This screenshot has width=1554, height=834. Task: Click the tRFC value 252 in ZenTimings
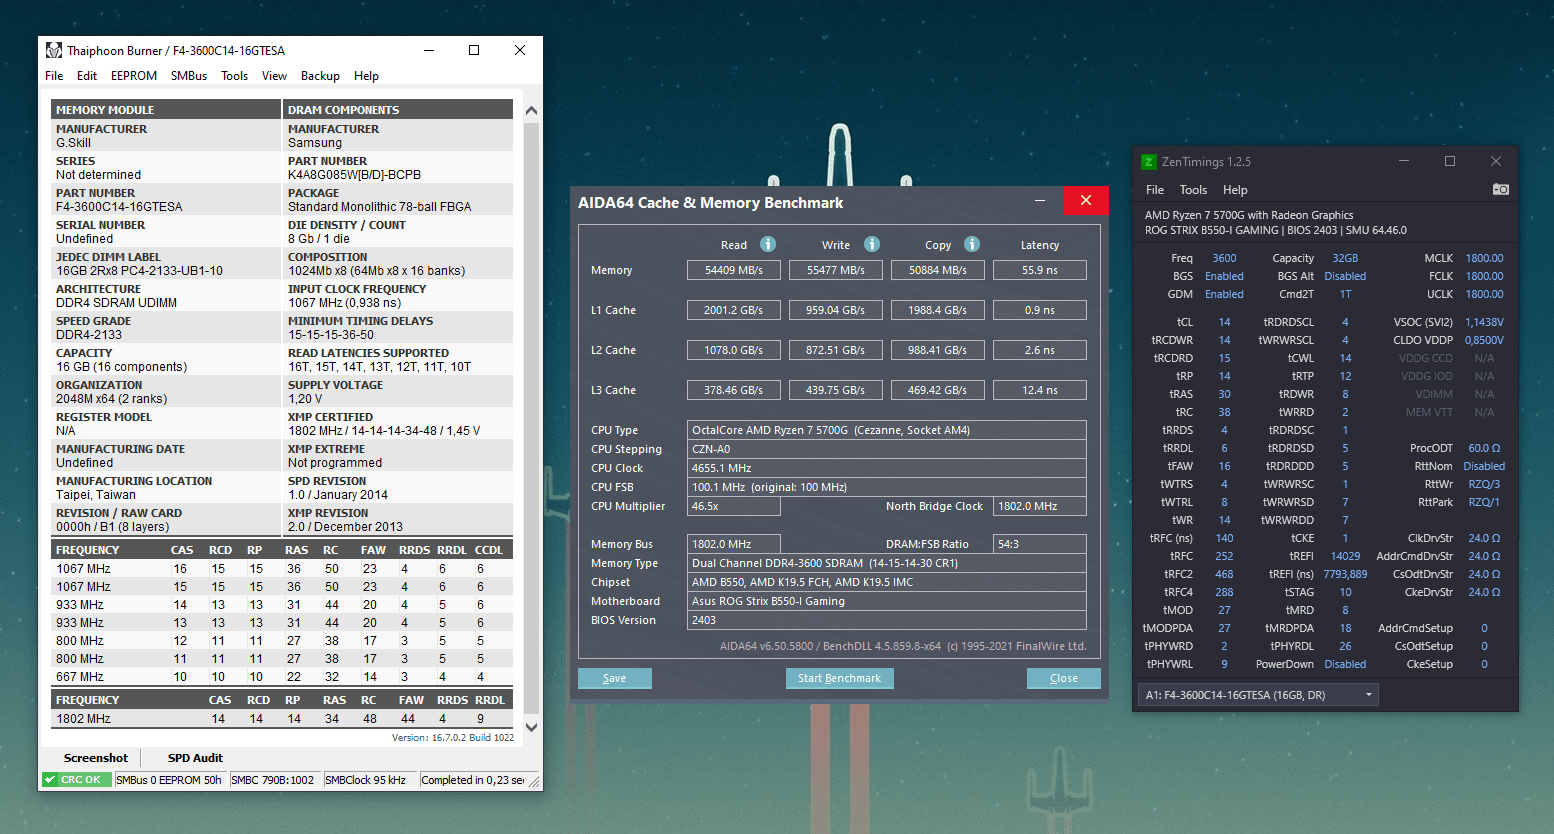click(x=1224, y=556)
